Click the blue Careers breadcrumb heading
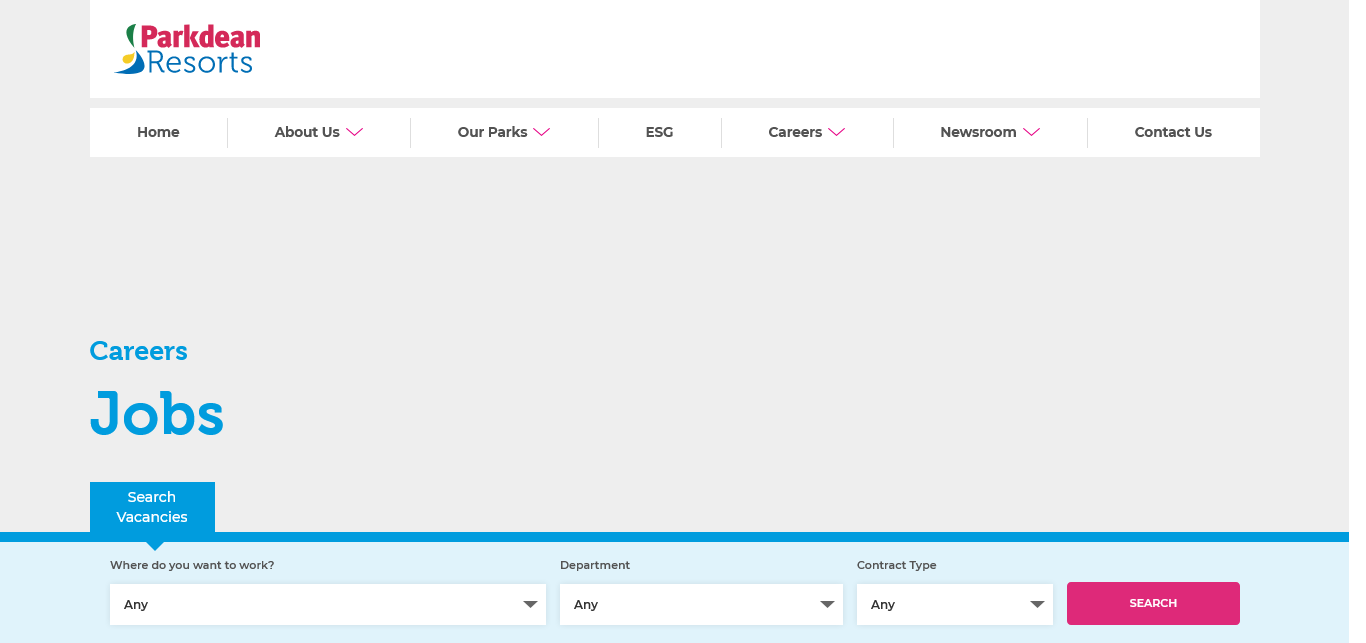Image resolution: width=1366 pixels, height=643 pixels. pyautogui.click(x=139, y=351)
